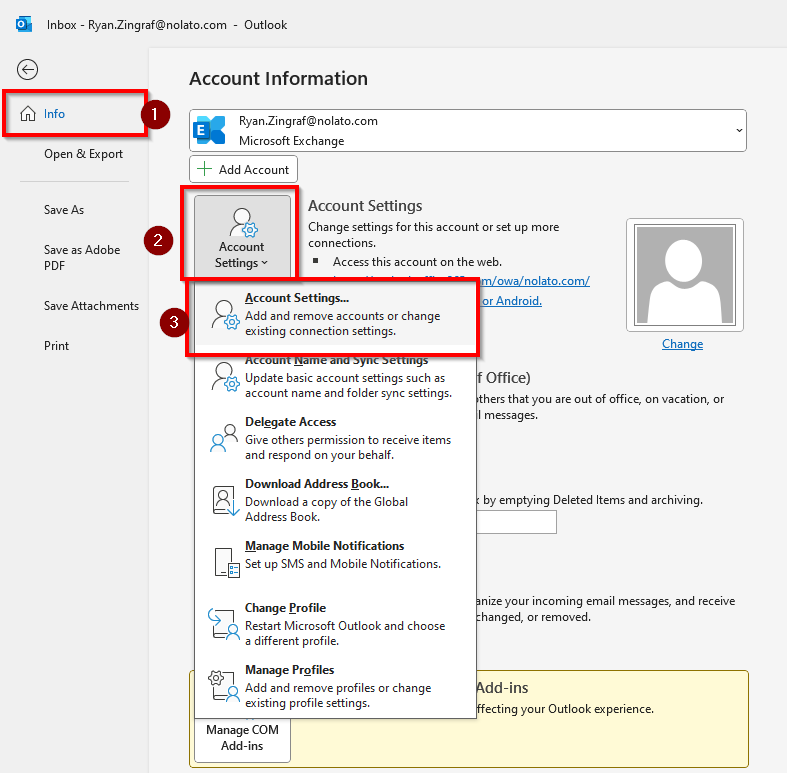
Task: Click 'Access this account on the web.' text
Action: pos(417,262)
